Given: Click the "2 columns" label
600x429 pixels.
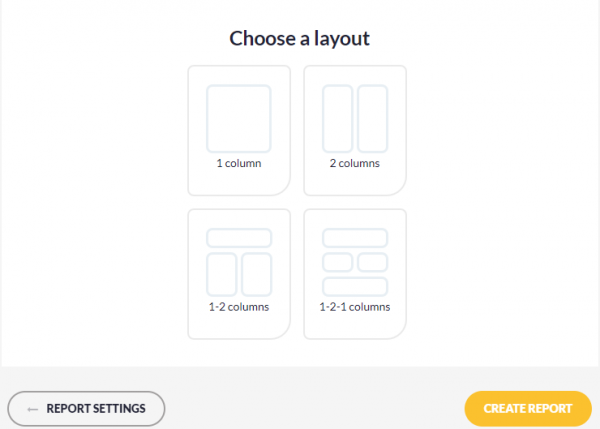Looking at the screenshot, I should (x=355, y=163).
